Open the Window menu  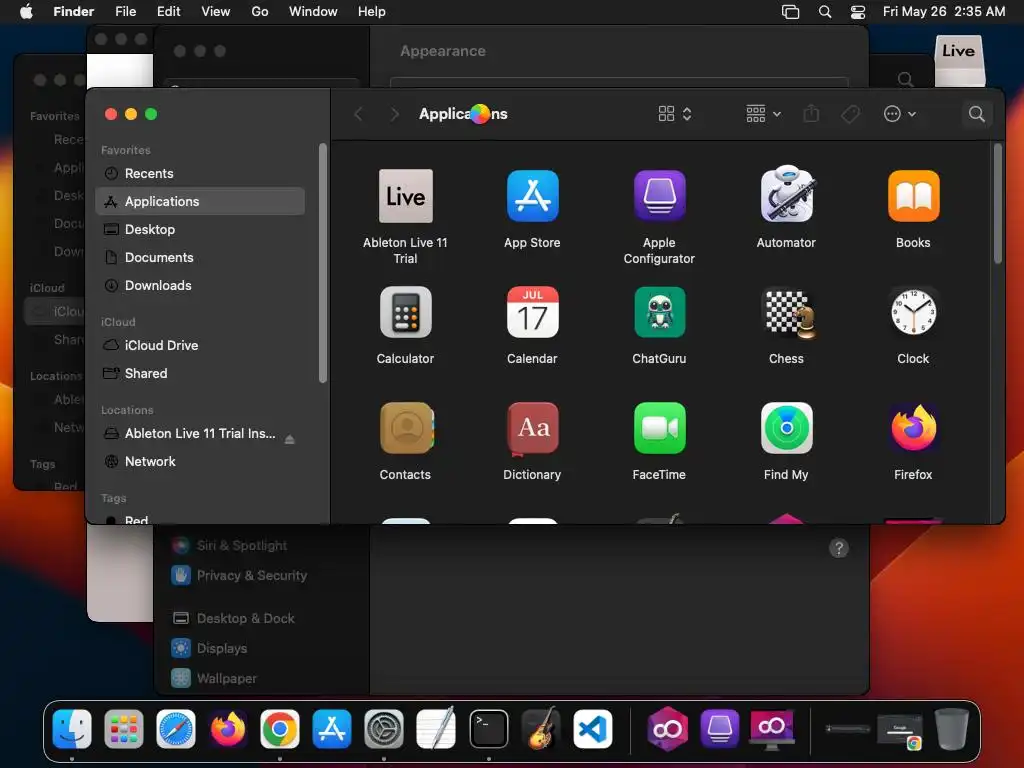click(x=313, y=11)
